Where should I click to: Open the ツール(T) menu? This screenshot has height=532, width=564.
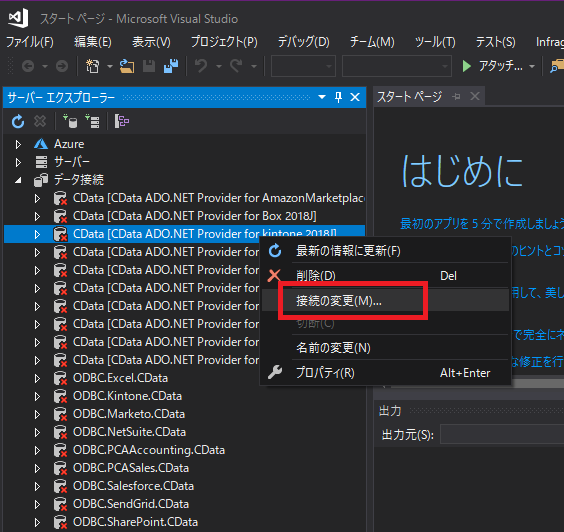point(435,42)
